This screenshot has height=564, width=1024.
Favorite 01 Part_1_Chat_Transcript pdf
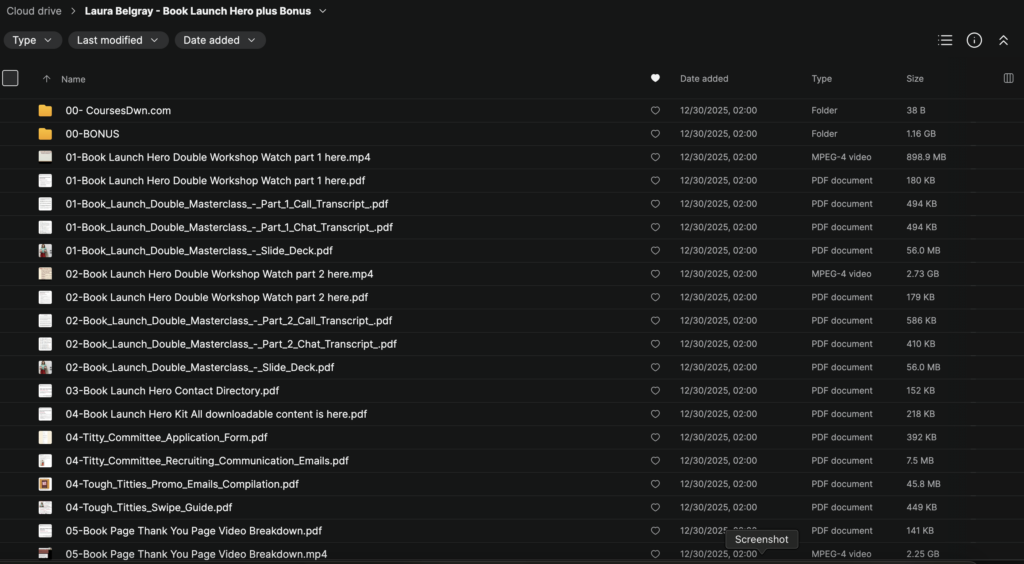(655, 227)
